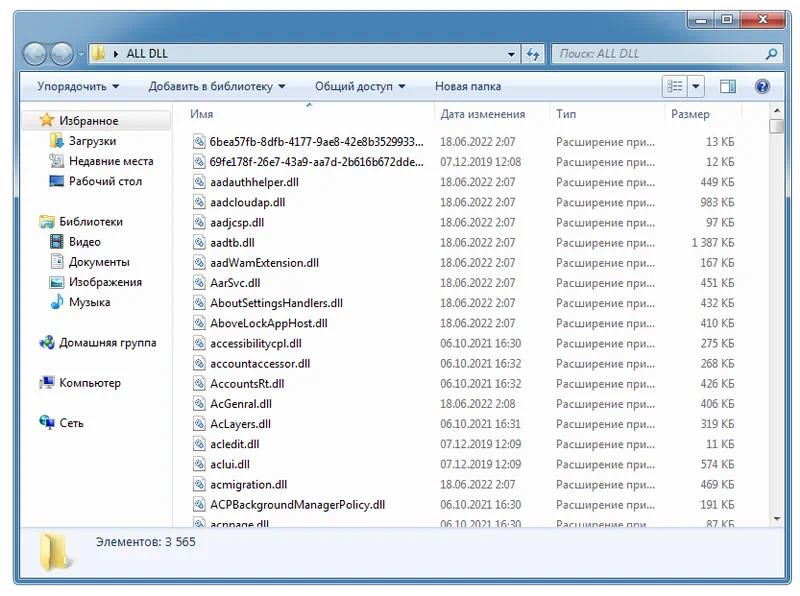
Task: Click the Недавние места icon
Action: click(x=56, y=161)
